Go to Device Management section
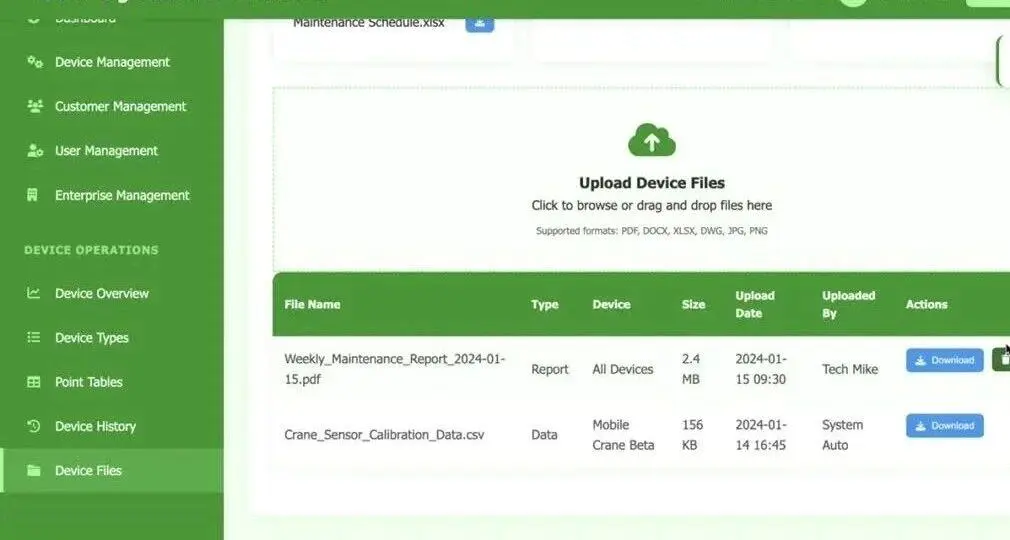 pos(112,62)
